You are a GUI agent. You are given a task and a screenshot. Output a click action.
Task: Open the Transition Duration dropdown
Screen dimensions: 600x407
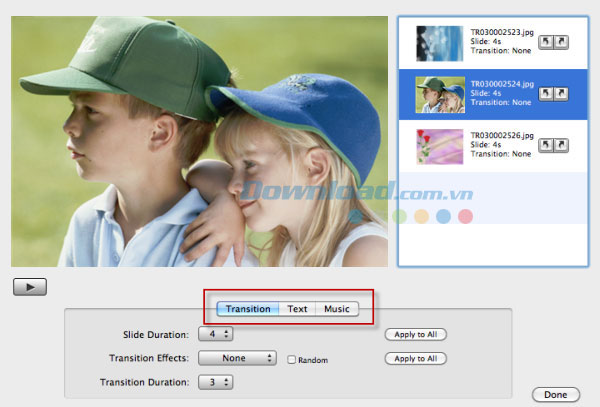[215, 382]
